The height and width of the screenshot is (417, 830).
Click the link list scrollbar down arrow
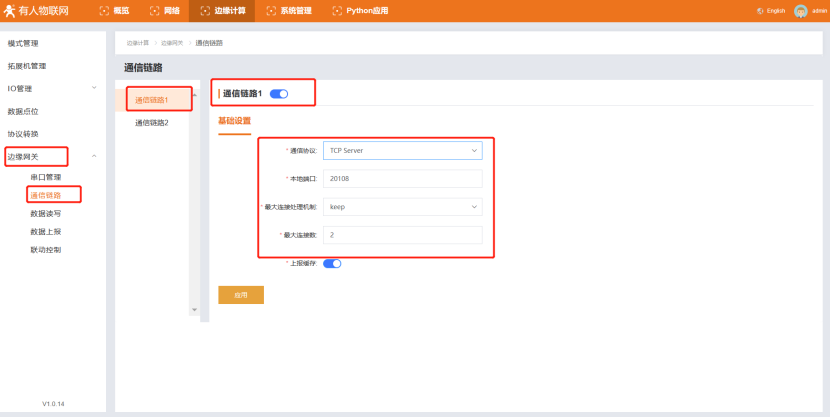coord(194,310)
